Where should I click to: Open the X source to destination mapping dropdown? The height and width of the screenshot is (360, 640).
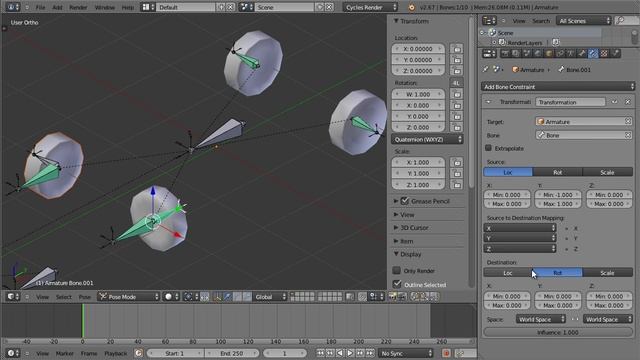(520, 228)
